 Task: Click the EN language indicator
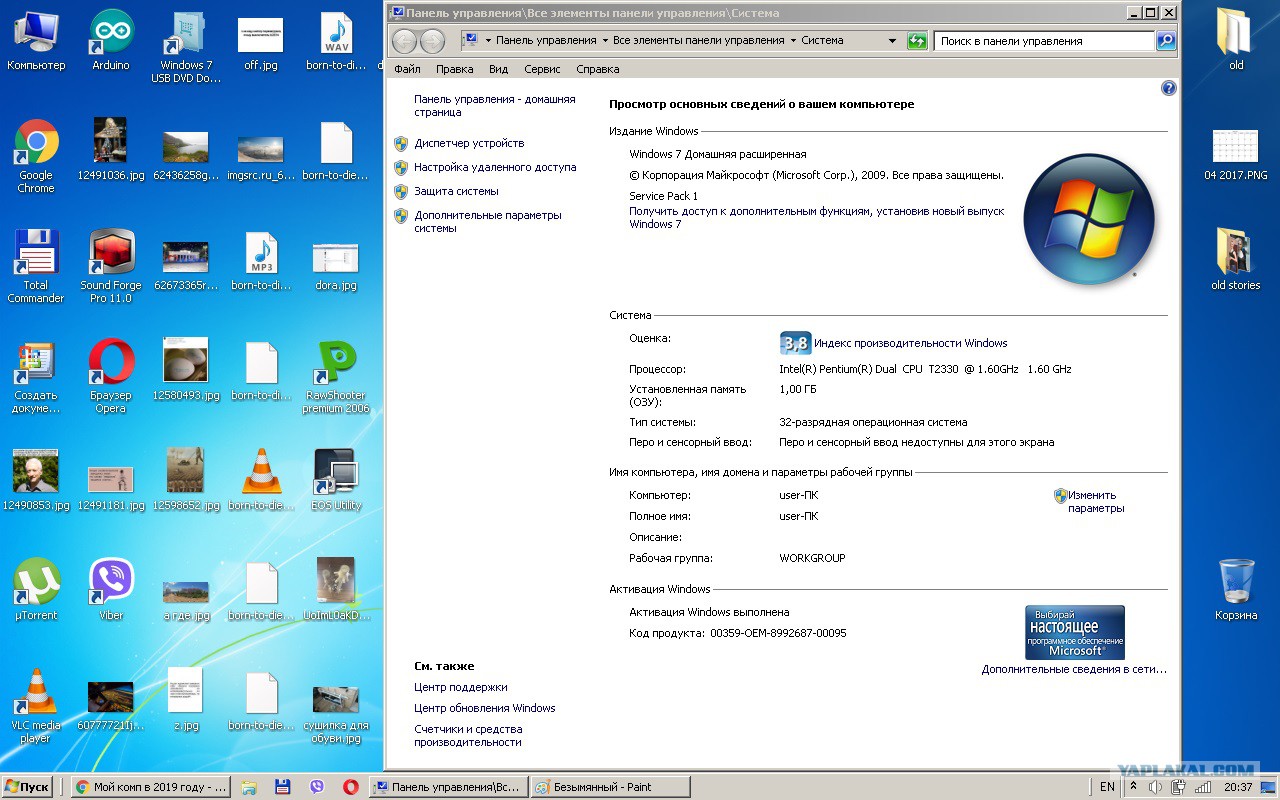(x=1107, y=787)
